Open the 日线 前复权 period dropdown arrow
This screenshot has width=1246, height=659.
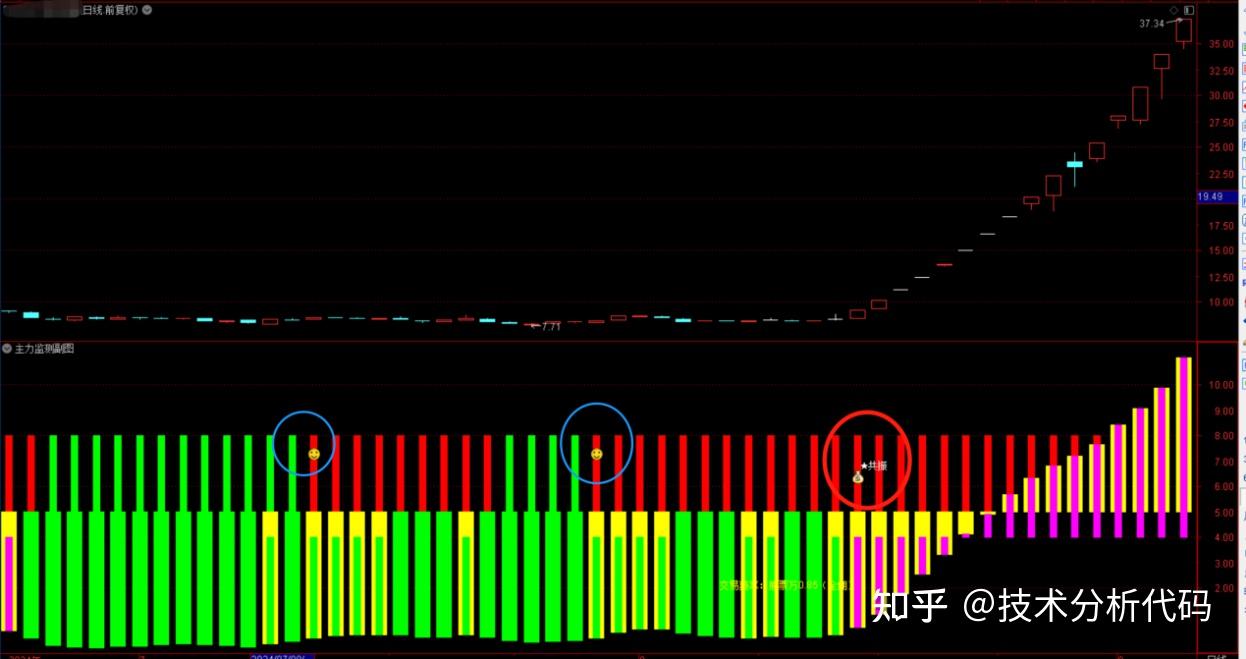pyautogui.click(x=148, y=9)
